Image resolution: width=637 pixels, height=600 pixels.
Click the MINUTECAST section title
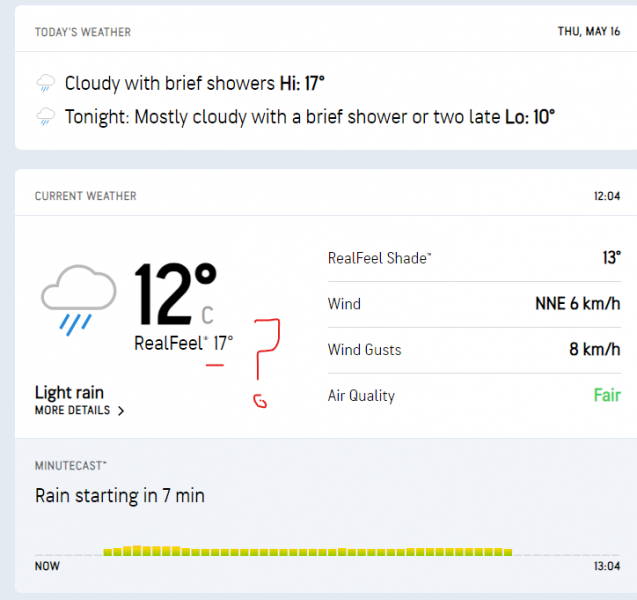[71, 465]
